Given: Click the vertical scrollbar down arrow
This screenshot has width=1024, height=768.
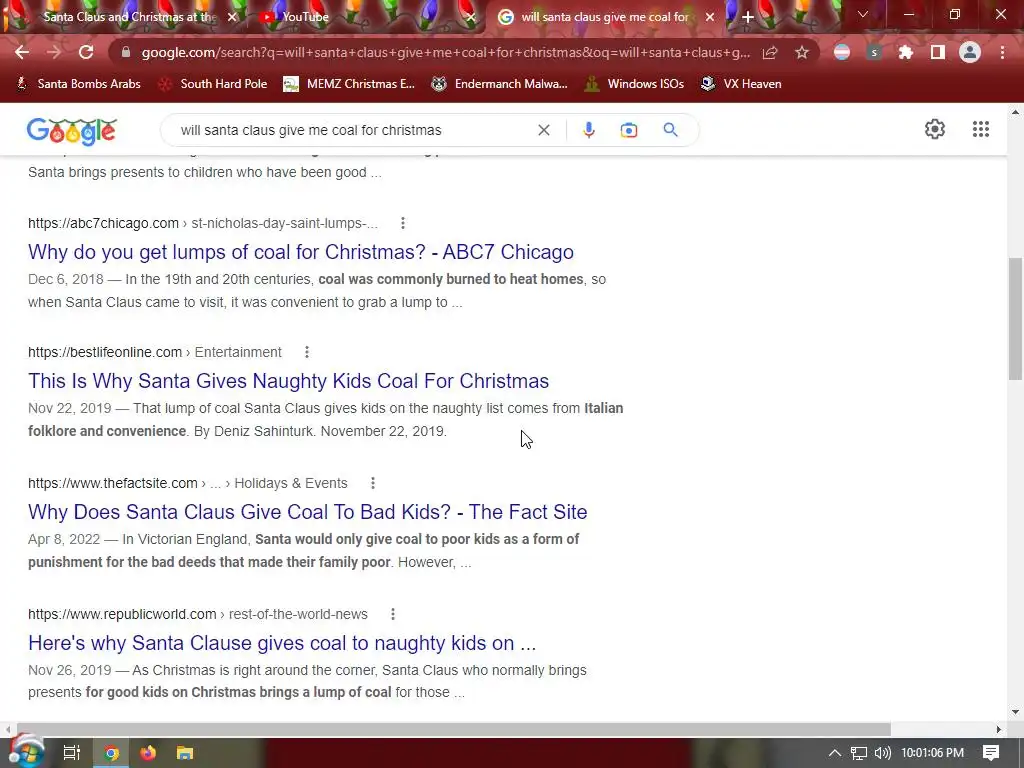Looking at the screenshot, I should pyautogui.click(x=1015, y=712).
